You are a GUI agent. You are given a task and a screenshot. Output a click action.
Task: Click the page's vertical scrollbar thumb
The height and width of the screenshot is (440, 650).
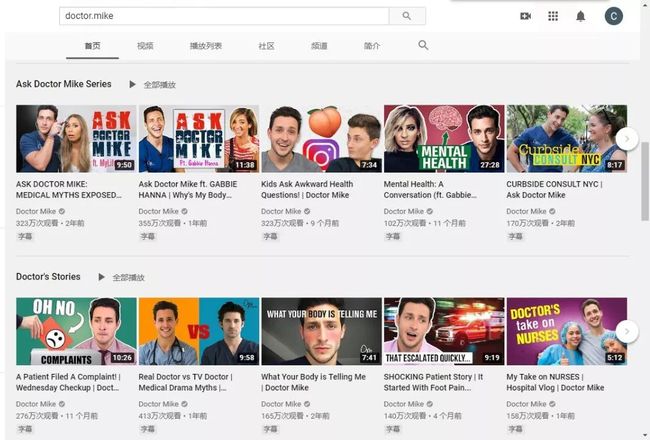coord(645,181)
